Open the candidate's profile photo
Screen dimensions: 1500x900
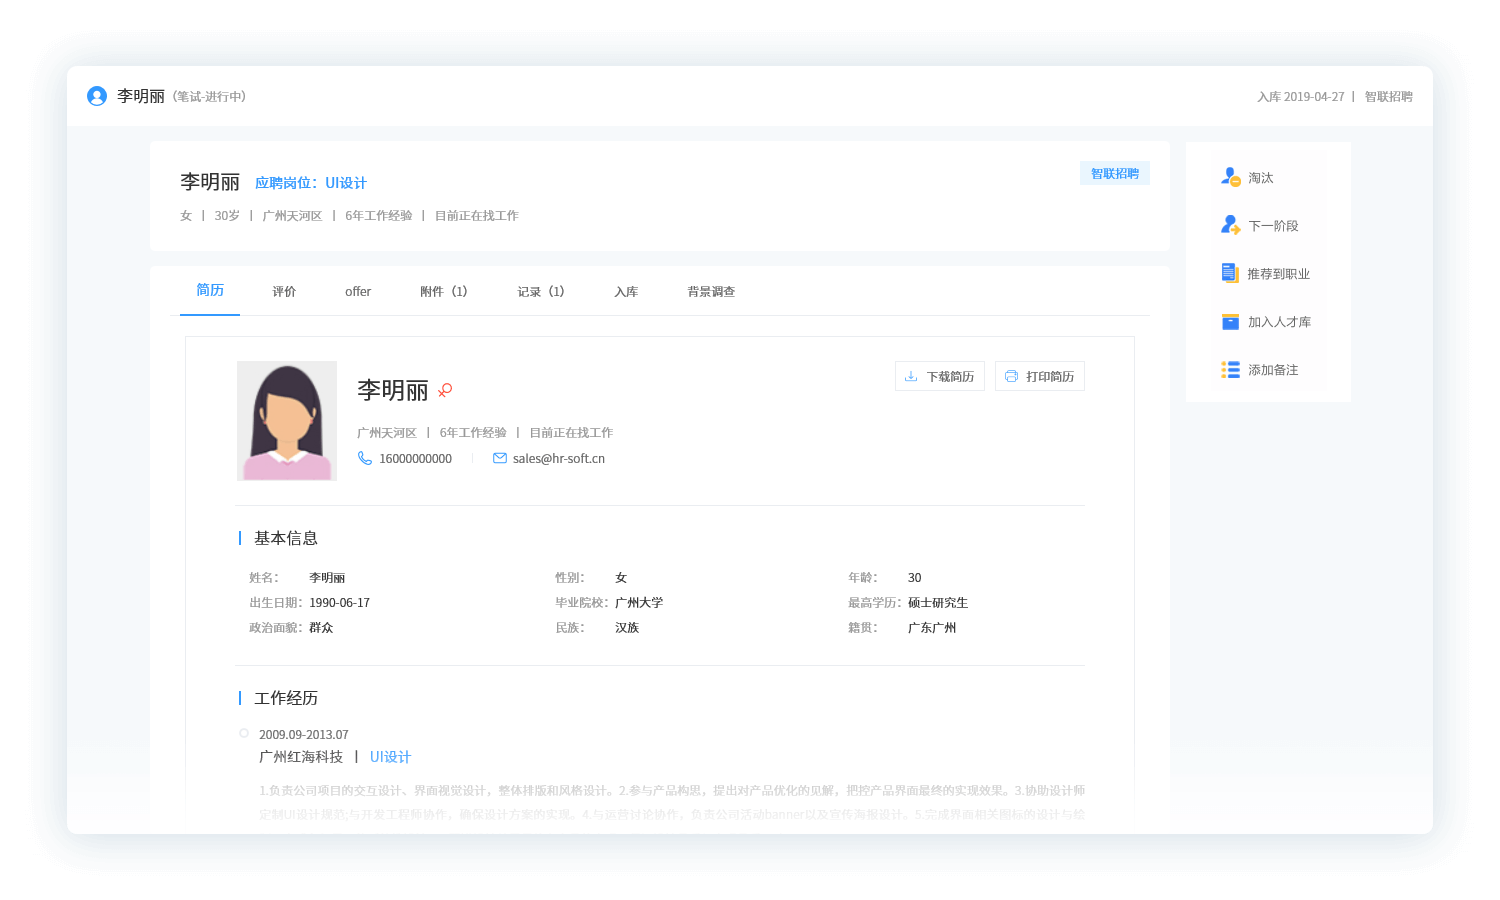pyautogui.click(x=287, y=421)
